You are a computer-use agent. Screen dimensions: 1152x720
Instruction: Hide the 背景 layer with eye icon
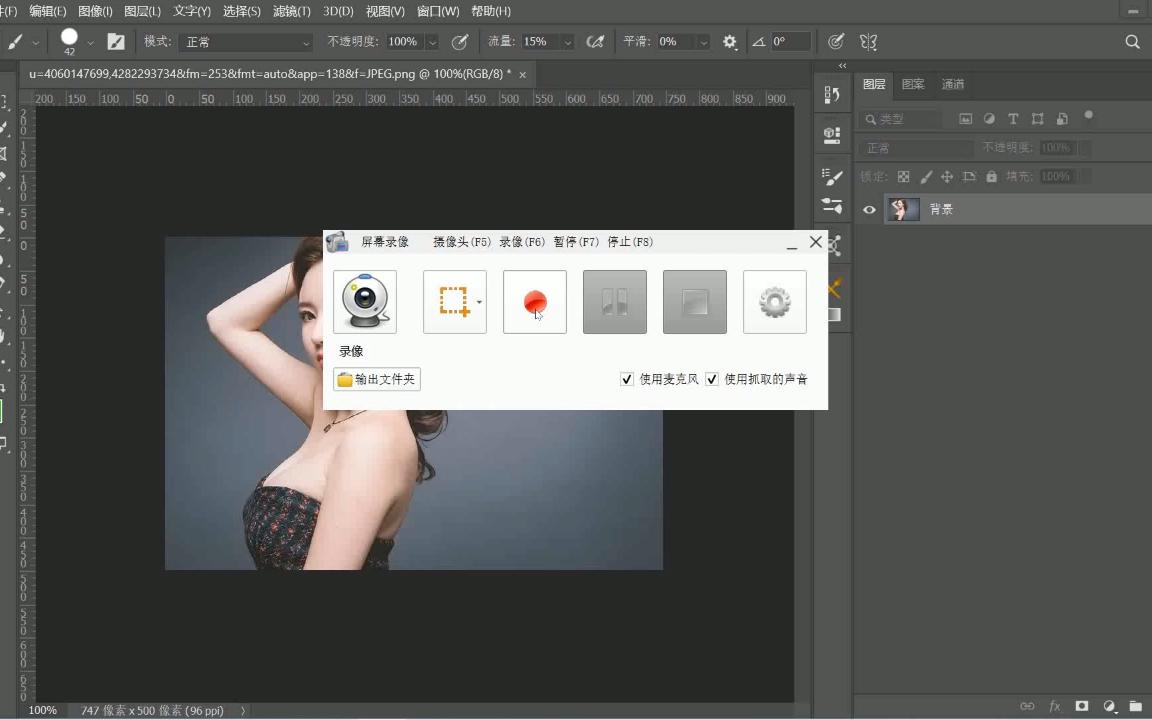pos(869,210)
